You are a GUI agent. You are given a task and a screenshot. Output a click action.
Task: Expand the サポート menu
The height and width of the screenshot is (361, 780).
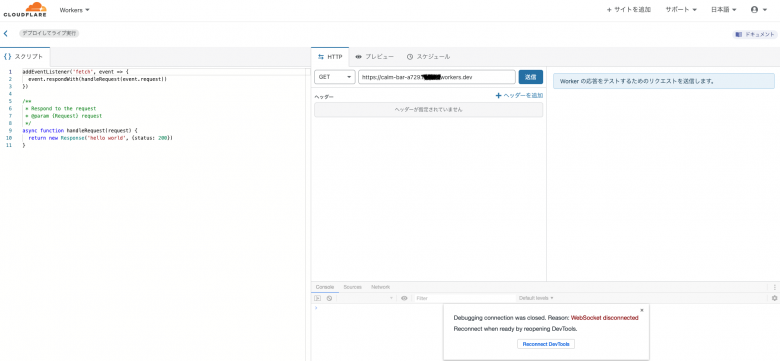coord(681,9)
